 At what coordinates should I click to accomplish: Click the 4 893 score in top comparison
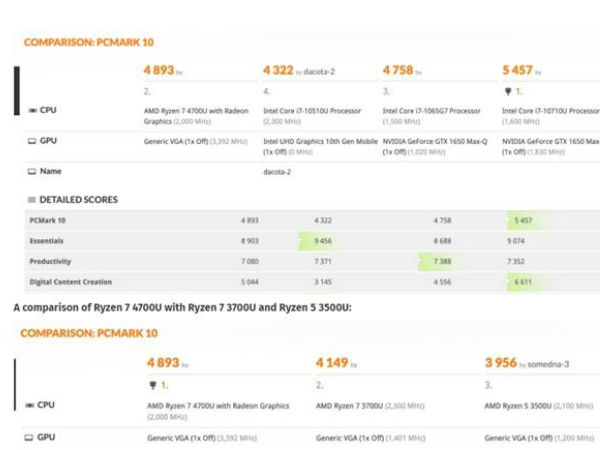coord(159,70)
